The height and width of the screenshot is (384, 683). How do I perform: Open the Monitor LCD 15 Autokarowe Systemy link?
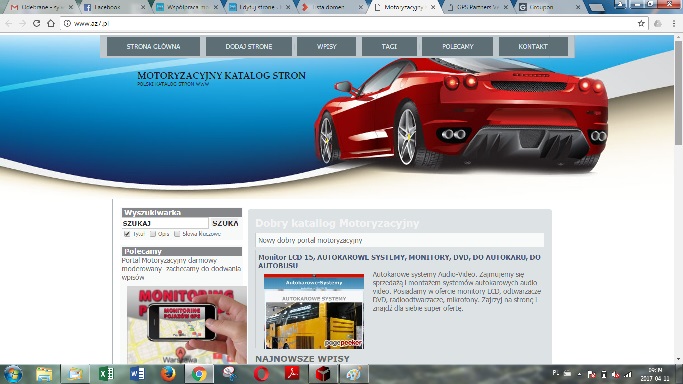(399, 261)
